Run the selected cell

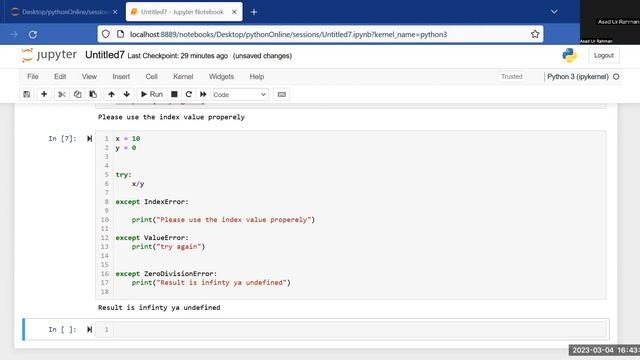coord(151,94)
